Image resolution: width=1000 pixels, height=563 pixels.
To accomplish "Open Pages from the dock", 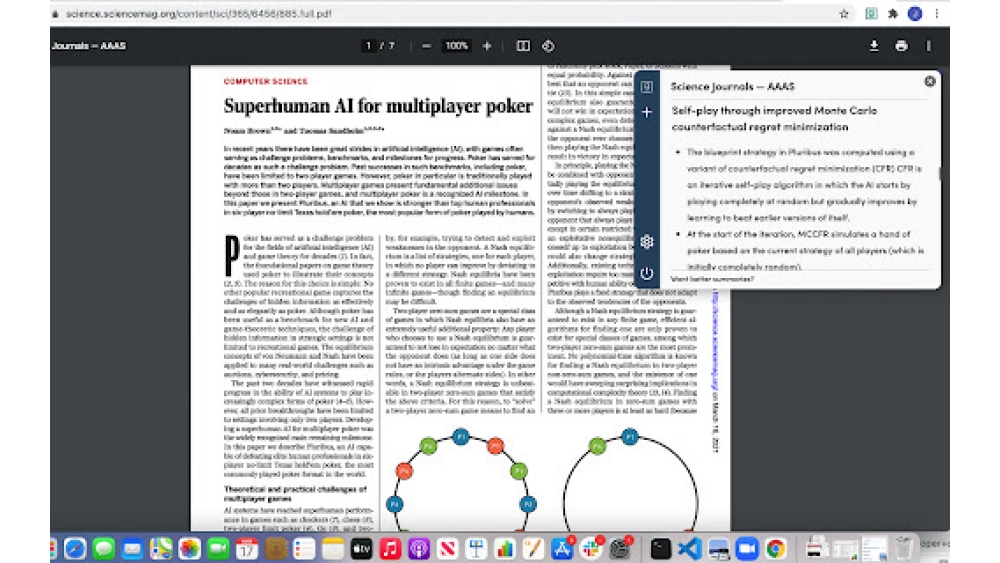I will tap(534, 548).
